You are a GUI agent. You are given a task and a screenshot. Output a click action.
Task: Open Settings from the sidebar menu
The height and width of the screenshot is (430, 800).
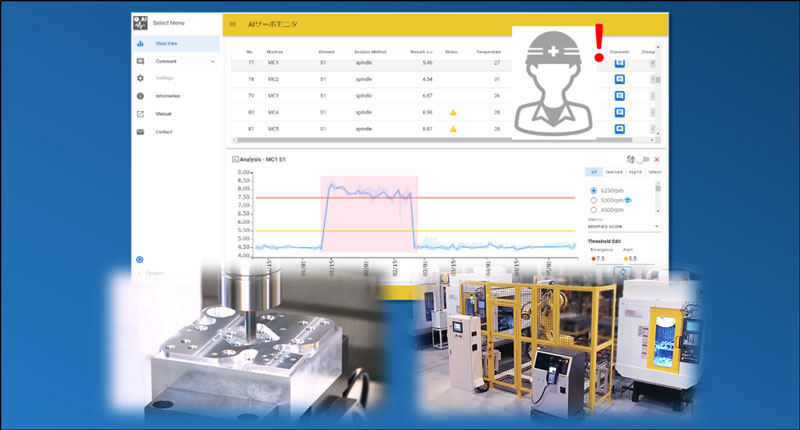(x=177, y=78)
